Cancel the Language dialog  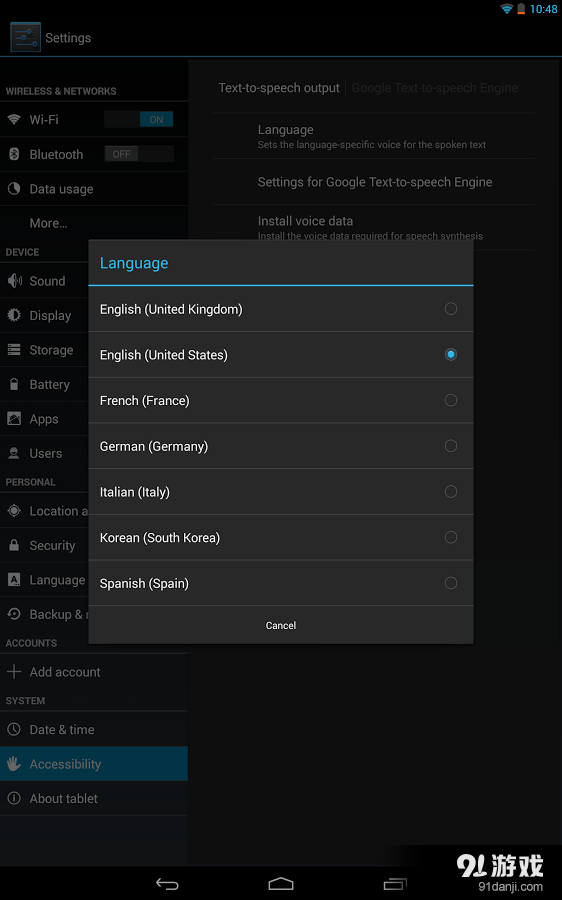pos(281,626)
